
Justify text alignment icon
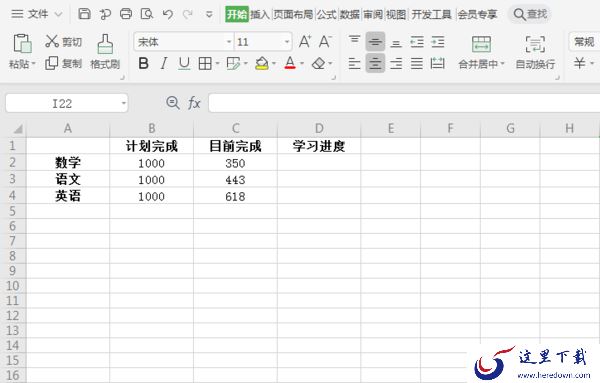point(417,63)
